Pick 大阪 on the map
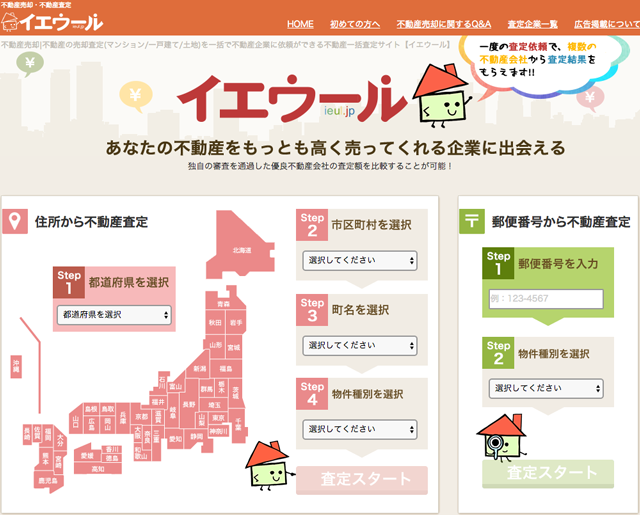Screen dimensions: 640x515 click(x=138, y=432)
